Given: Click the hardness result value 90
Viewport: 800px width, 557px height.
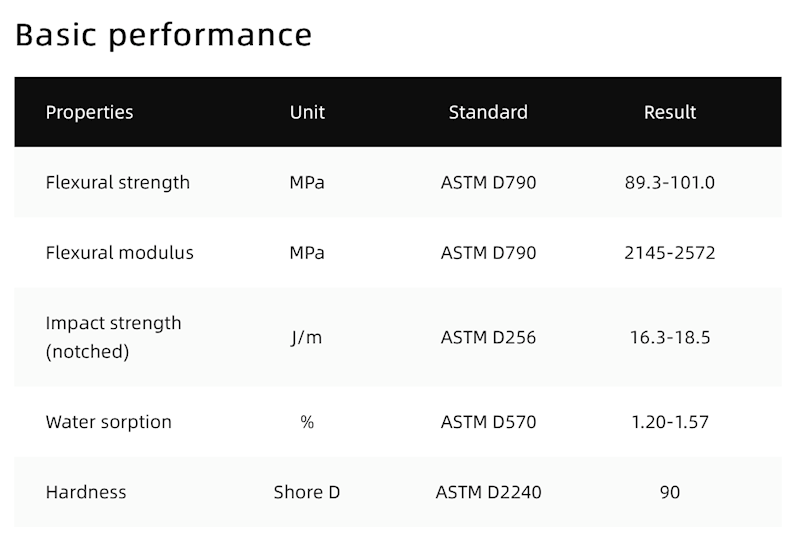Looking at the screenshot, I should coord(670,492).
